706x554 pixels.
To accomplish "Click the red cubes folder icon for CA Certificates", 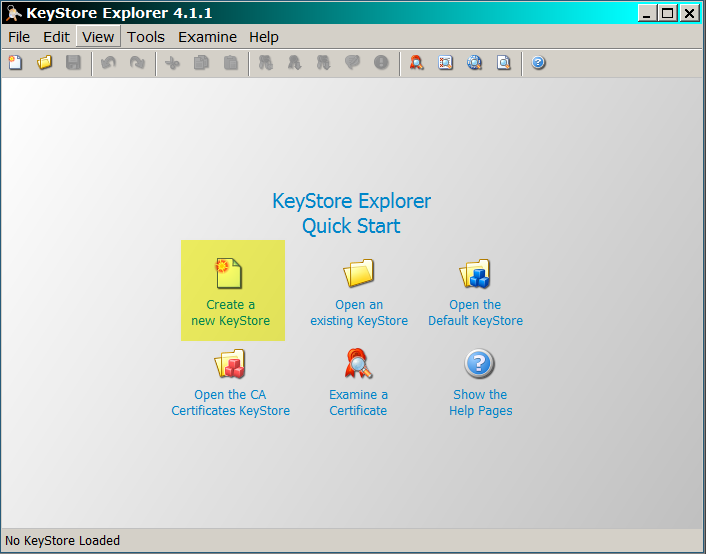I will click(230, 363).
